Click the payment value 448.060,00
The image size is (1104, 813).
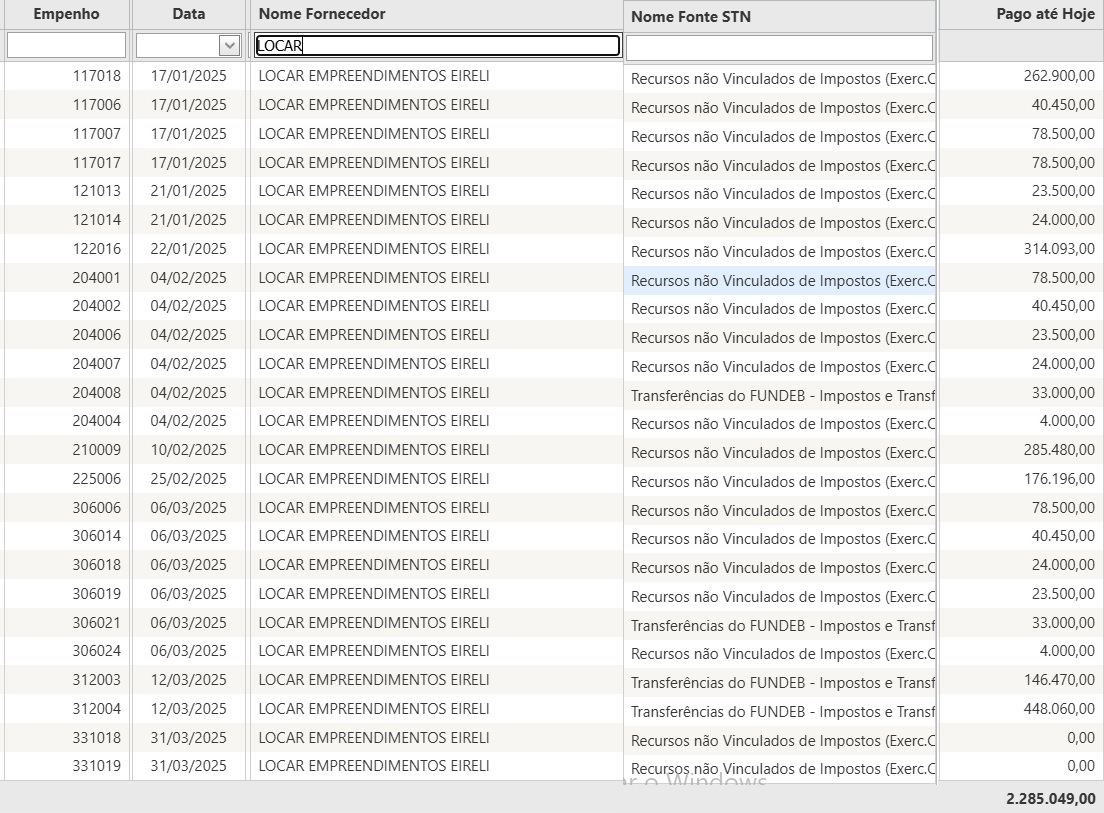point(1058,709)
